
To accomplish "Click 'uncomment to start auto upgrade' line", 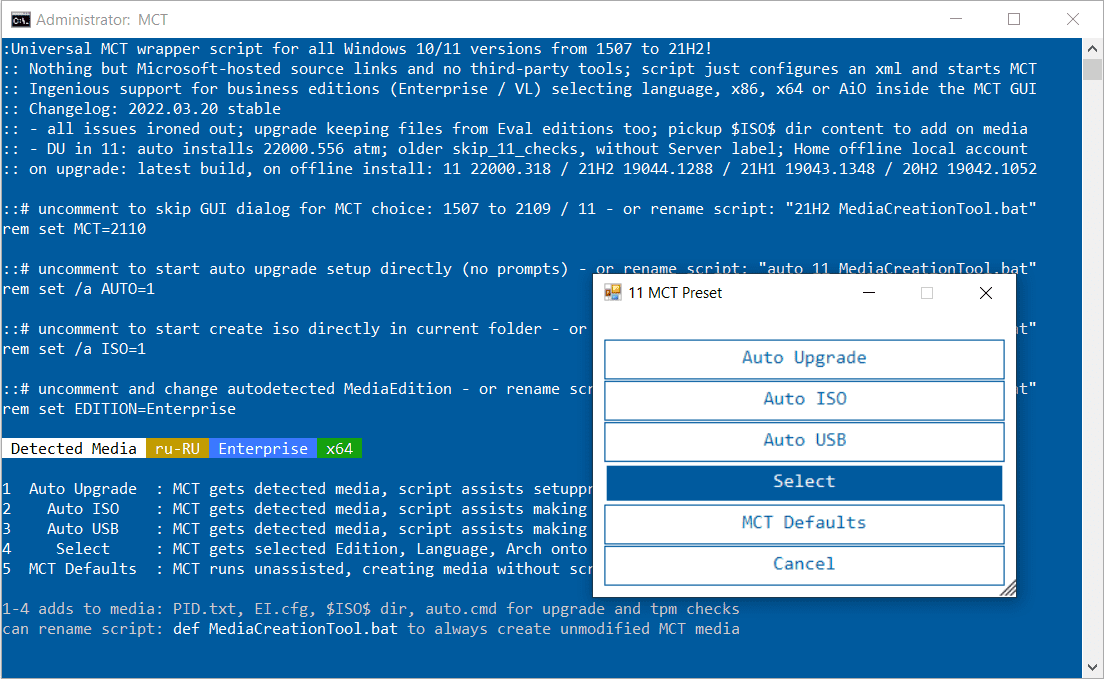I will click(520, 268).
